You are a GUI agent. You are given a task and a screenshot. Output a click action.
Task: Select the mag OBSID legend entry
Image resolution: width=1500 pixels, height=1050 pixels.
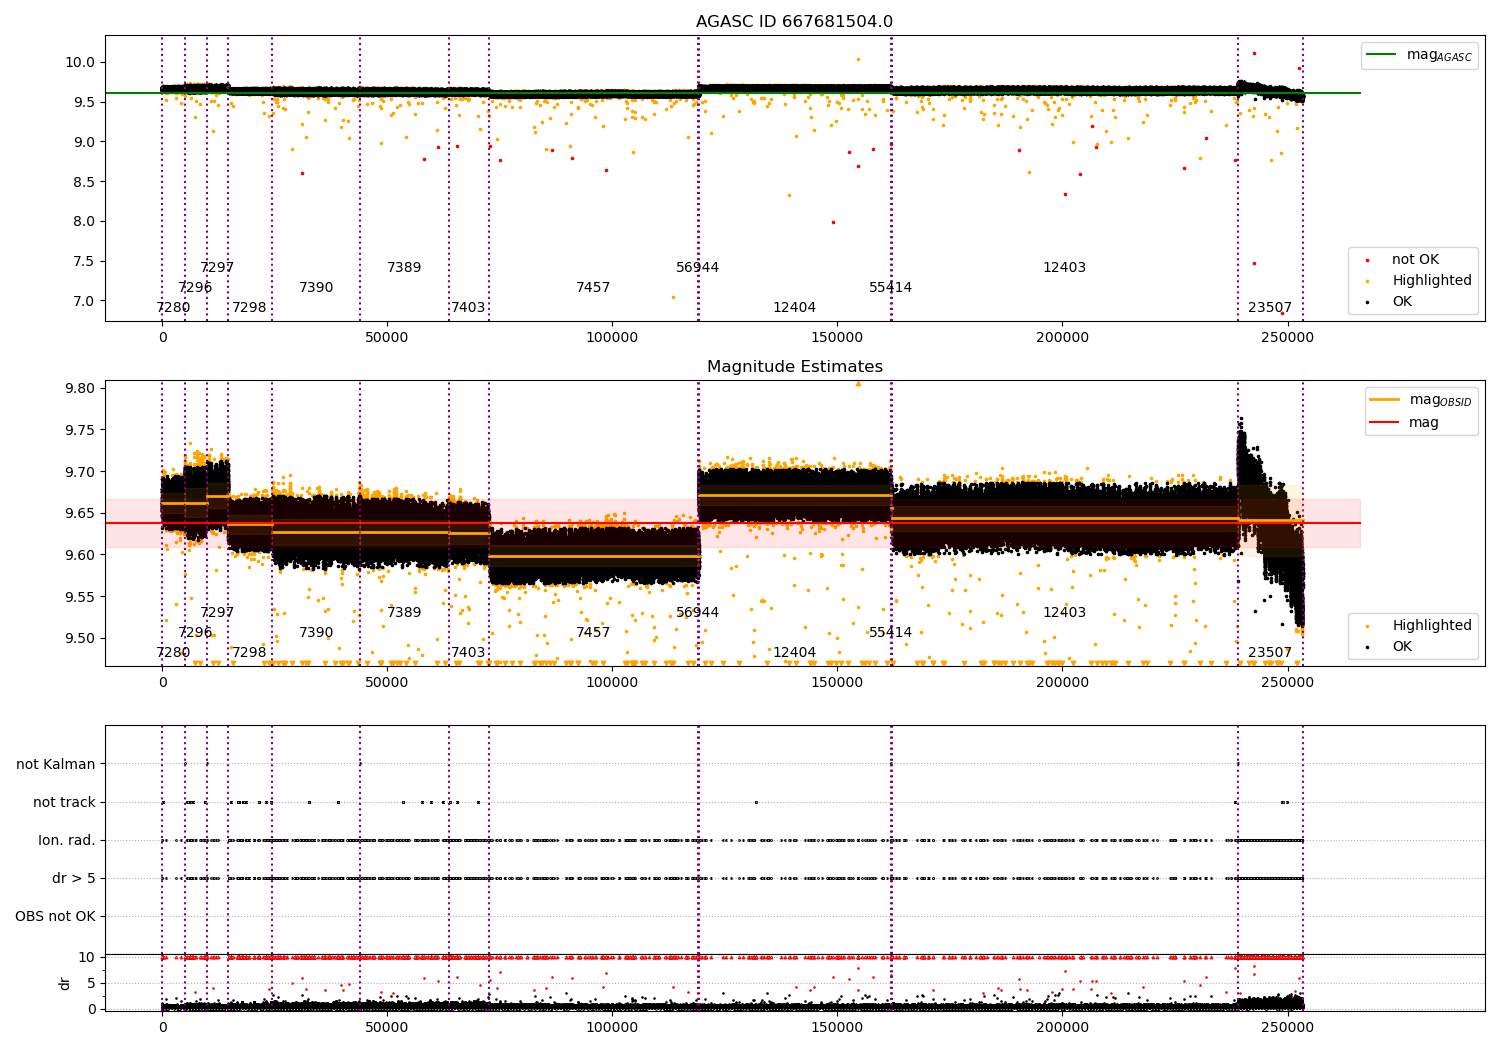(x=1421, y=400)
